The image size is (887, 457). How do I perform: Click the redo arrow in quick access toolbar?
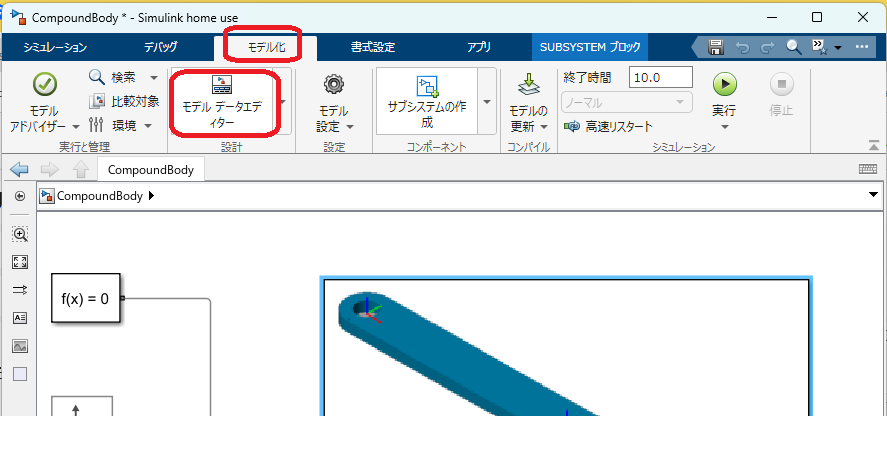(768, 48)
